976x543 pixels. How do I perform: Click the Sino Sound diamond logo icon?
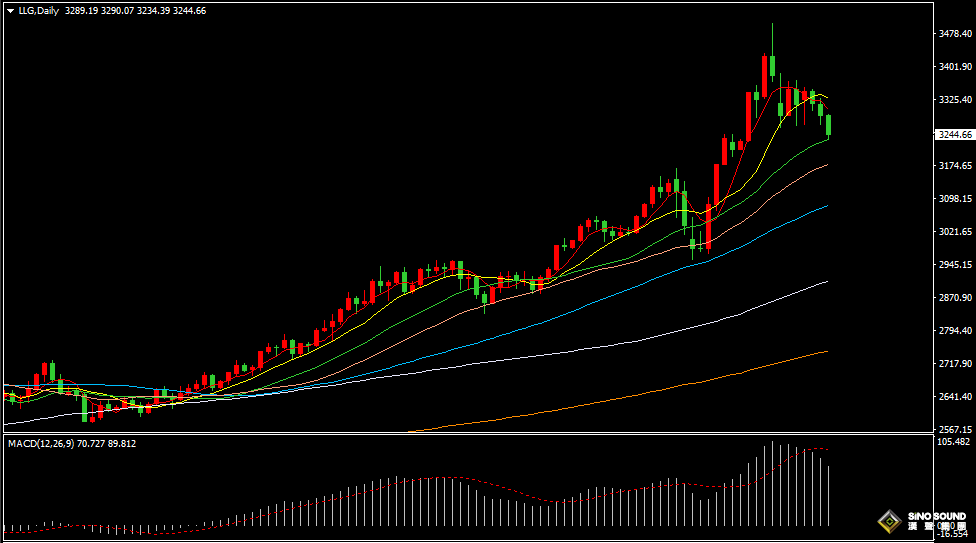click(889, 522)
